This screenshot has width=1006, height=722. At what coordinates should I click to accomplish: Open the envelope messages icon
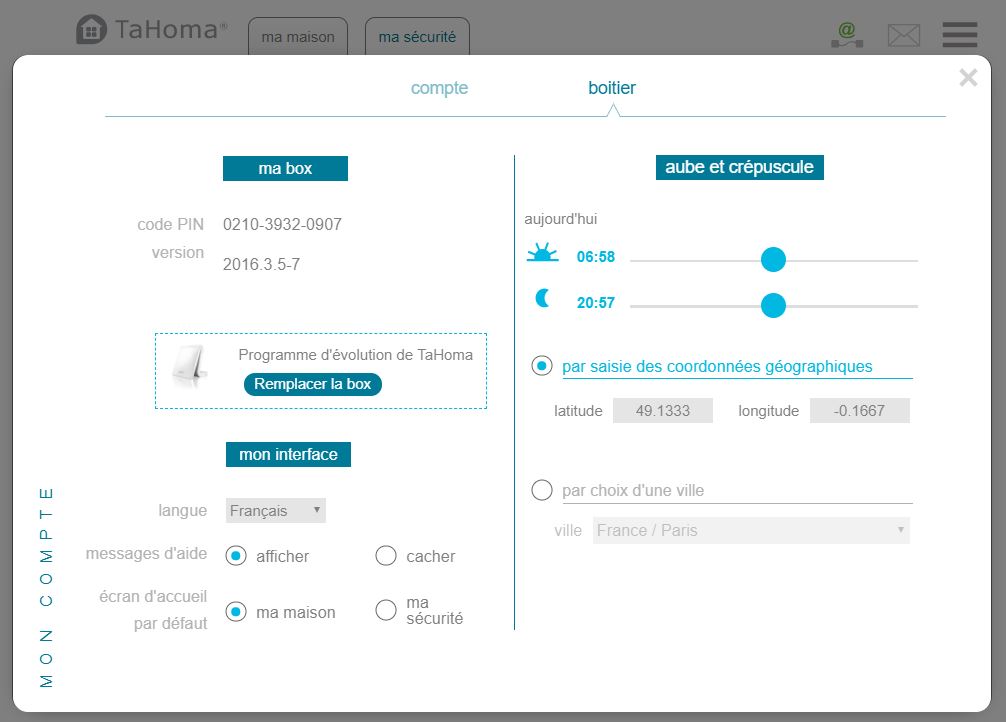pos(903,36)
